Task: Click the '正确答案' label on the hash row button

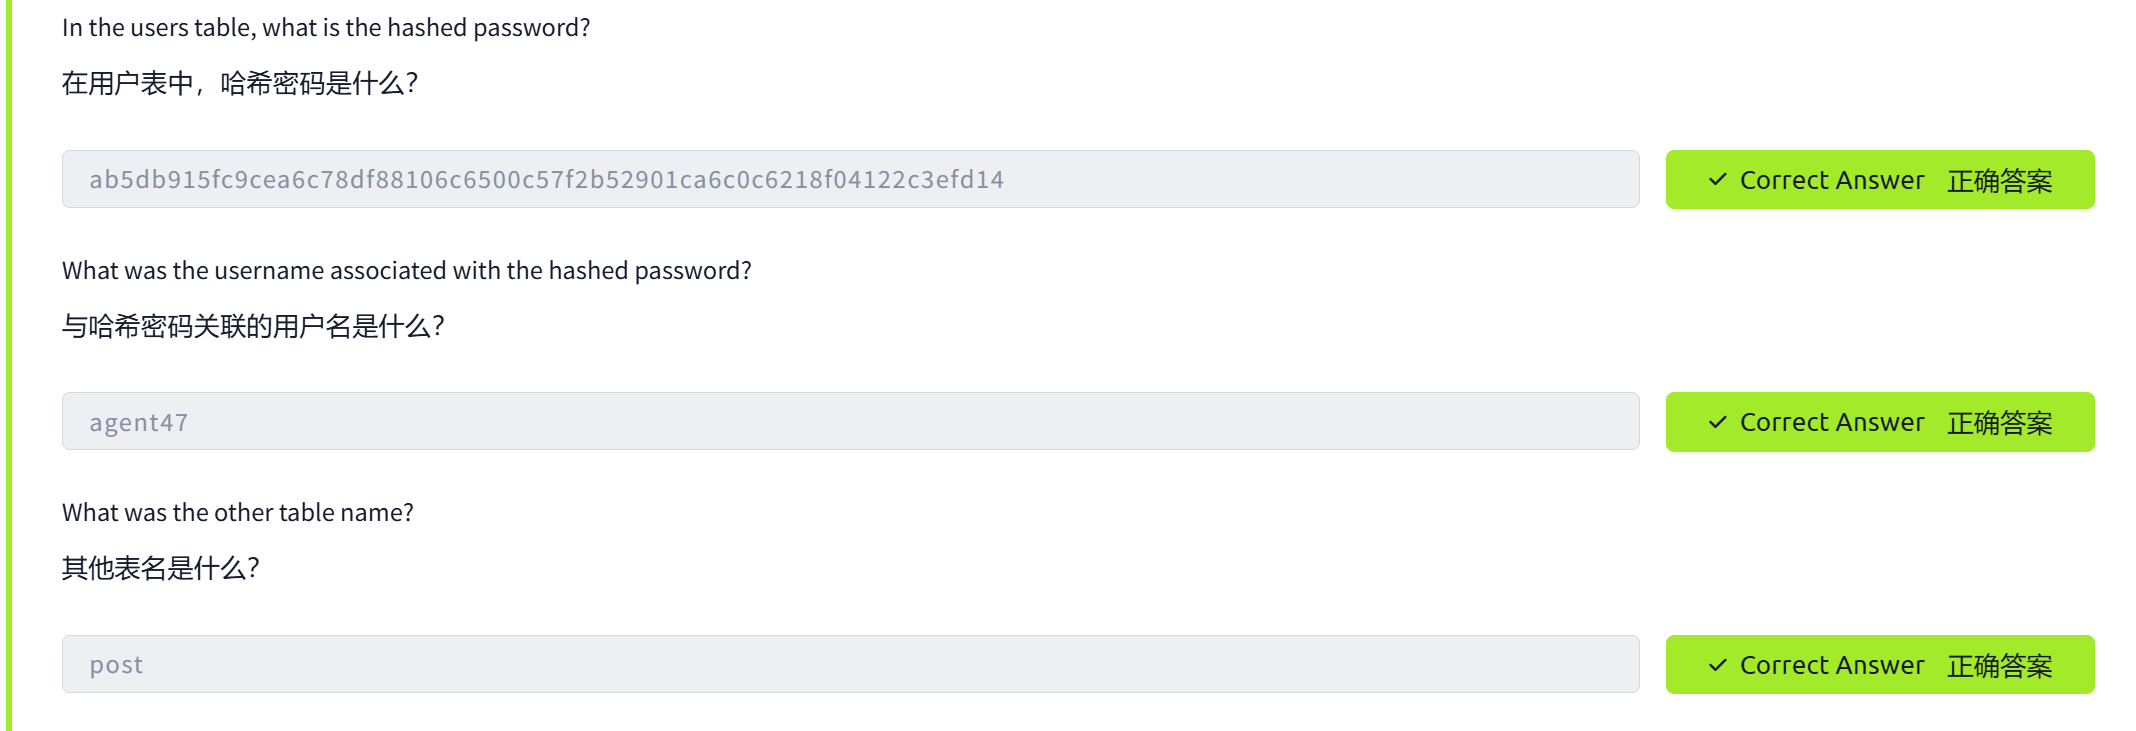Action: tap(1999, 181)
